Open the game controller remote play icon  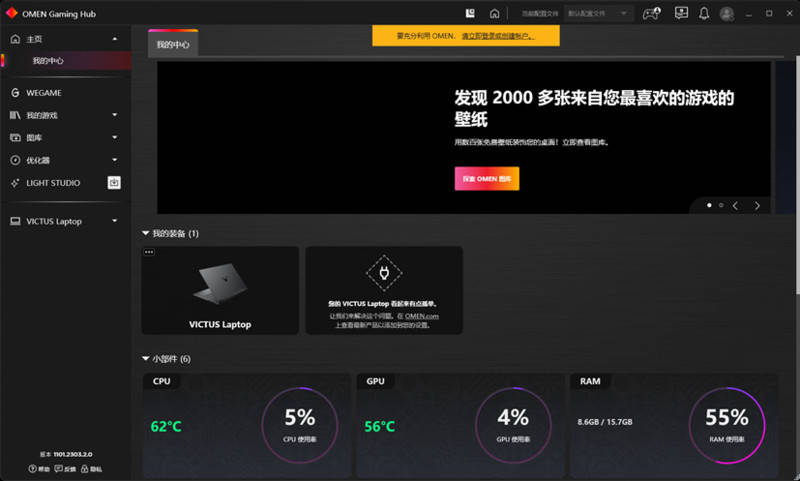click(652, 13)
